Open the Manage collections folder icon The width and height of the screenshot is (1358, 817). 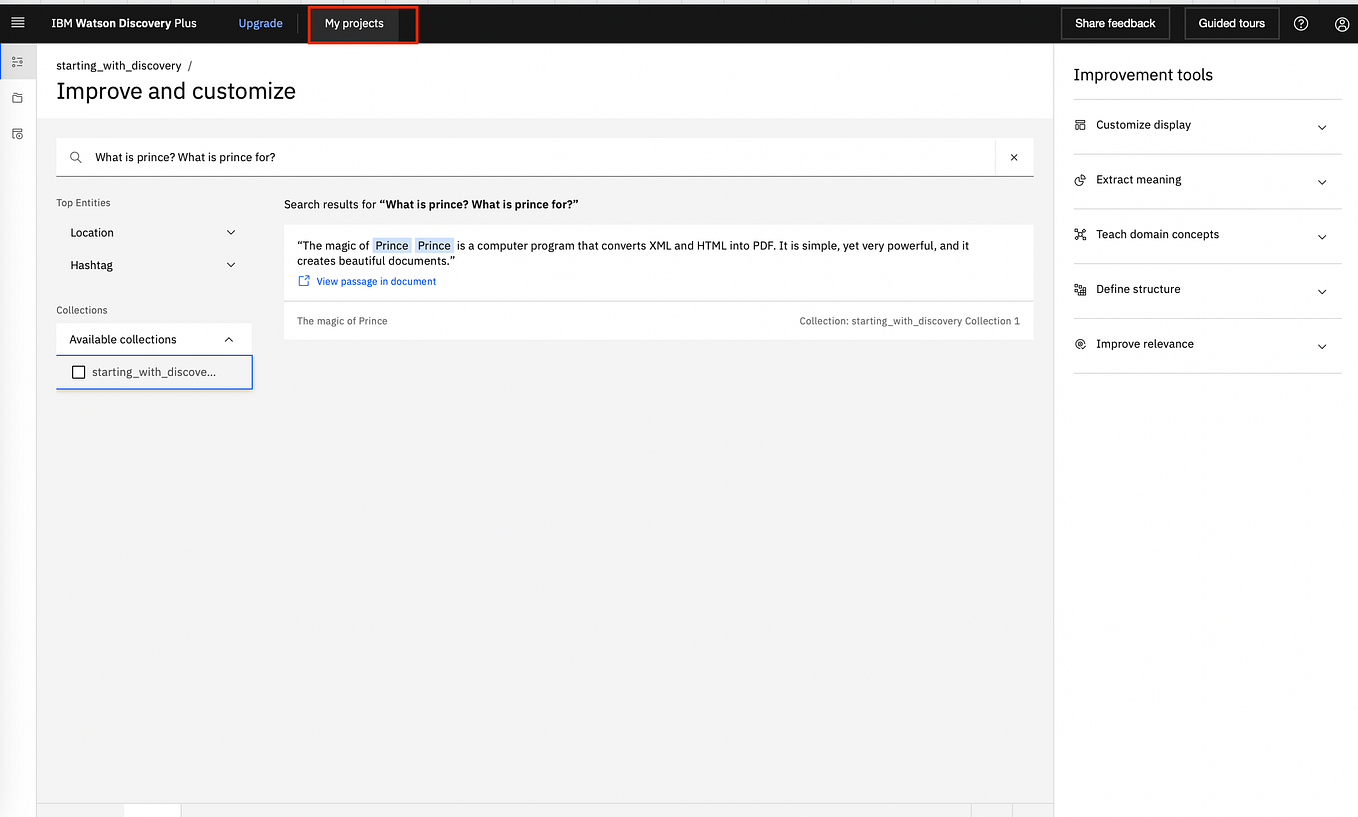pyautogui.click(x=18, y=98)
